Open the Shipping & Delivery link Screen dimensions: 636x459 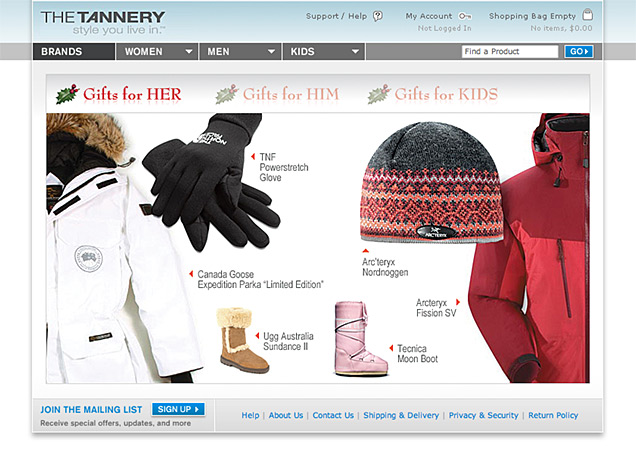click(x=401, y=415)
